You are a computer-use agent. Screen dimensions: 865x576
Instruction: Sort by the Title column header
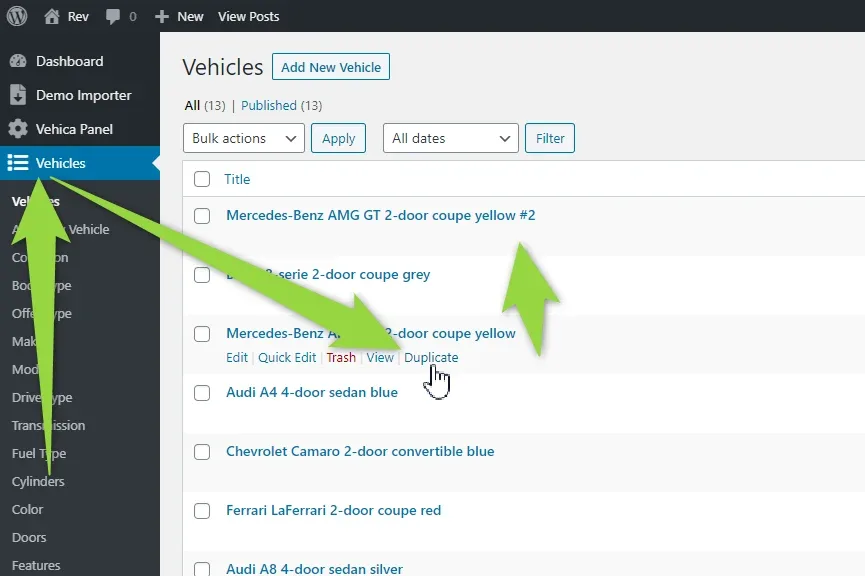(237, 179)
